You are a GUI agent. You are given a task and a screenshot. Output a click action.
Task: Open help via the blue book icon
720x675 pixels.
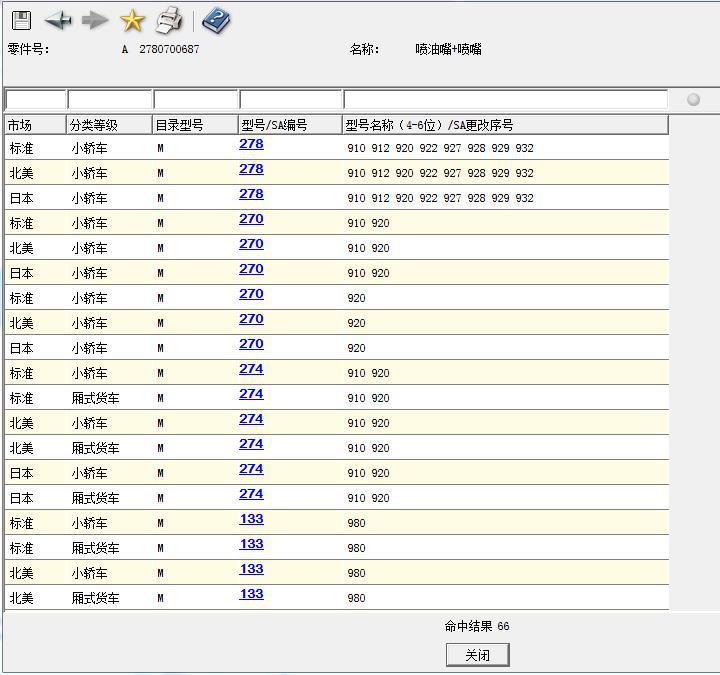[216, 20]
